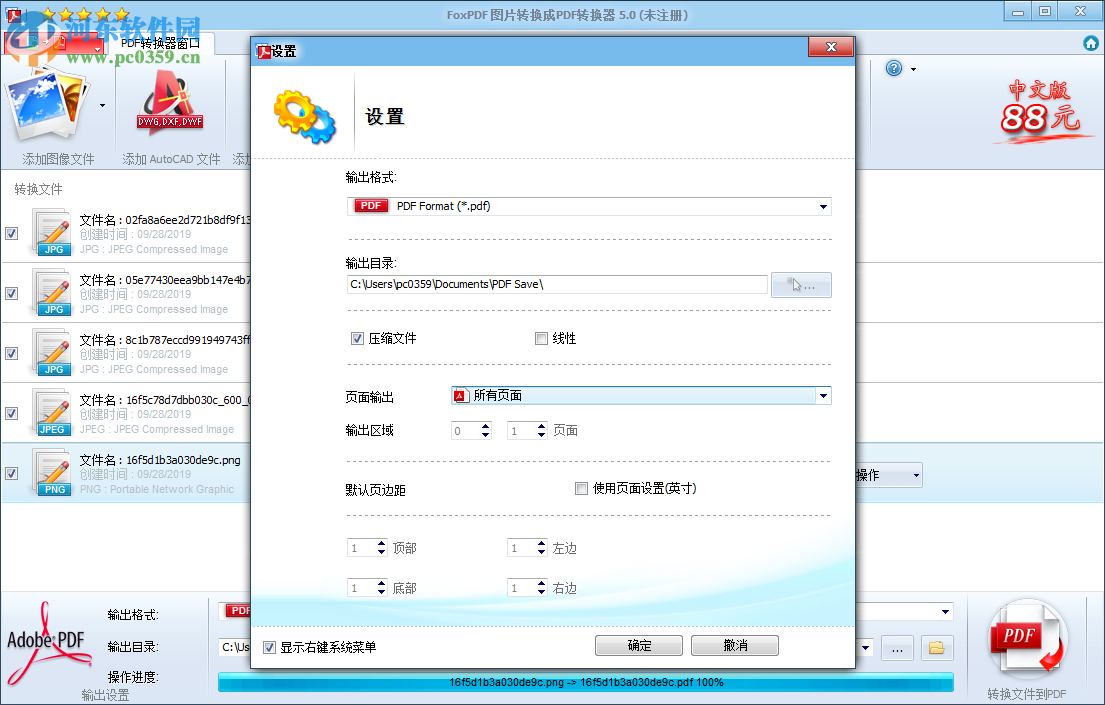Click the 撤消 button in the dialog

click(x=735, y=645)
